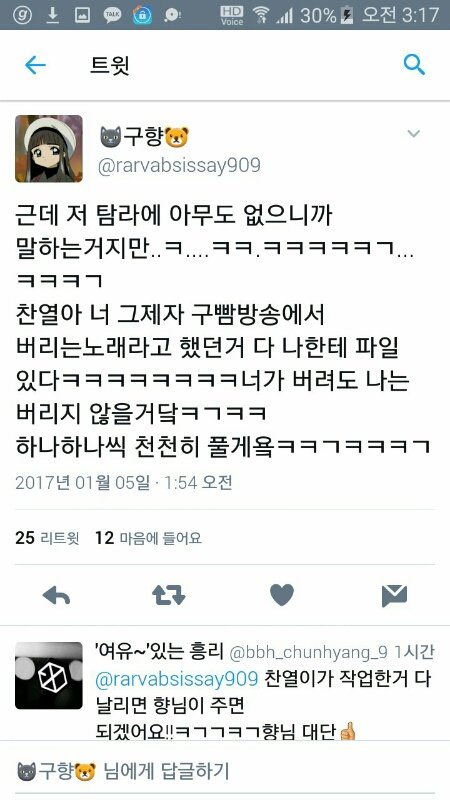View the 25 리트윗 list
Screen dimensions: 450x800
click(47, 538)
